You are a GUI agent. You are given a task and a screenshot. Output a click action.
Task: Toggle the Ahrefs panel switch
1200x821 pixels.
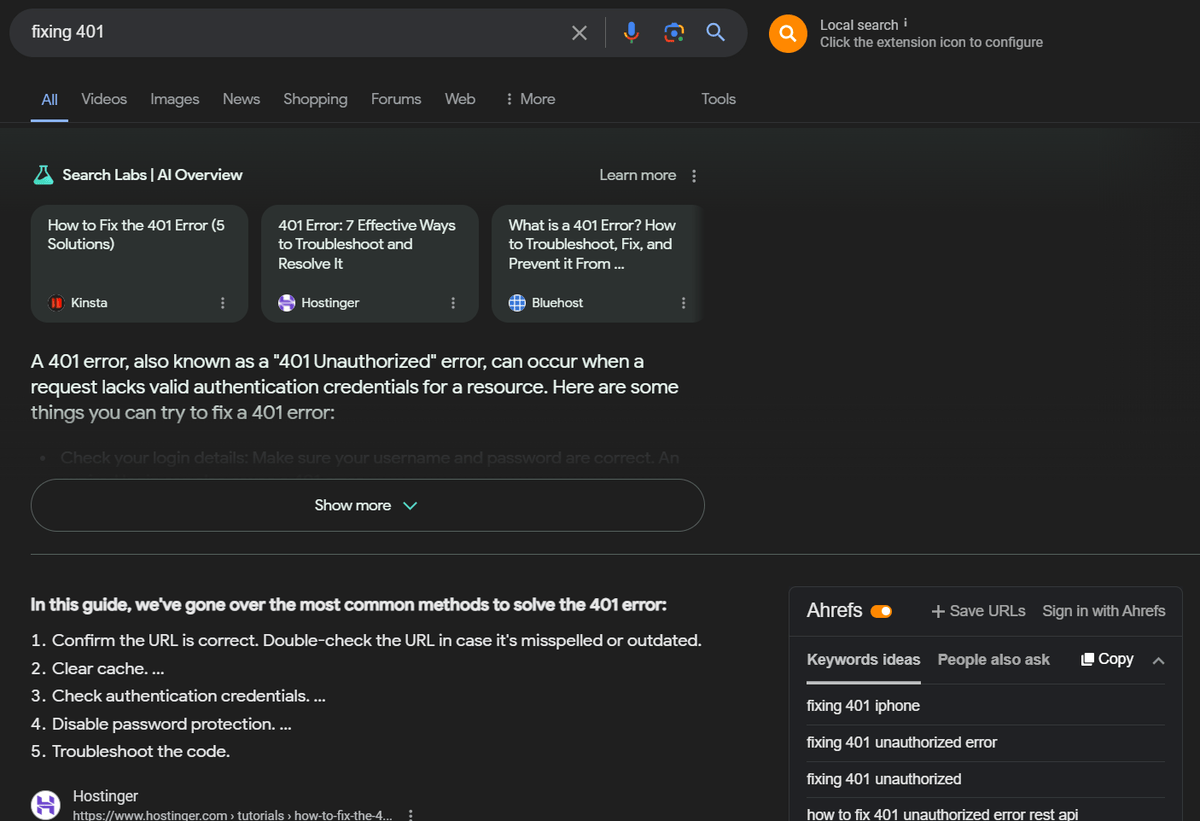pos(881,611)
